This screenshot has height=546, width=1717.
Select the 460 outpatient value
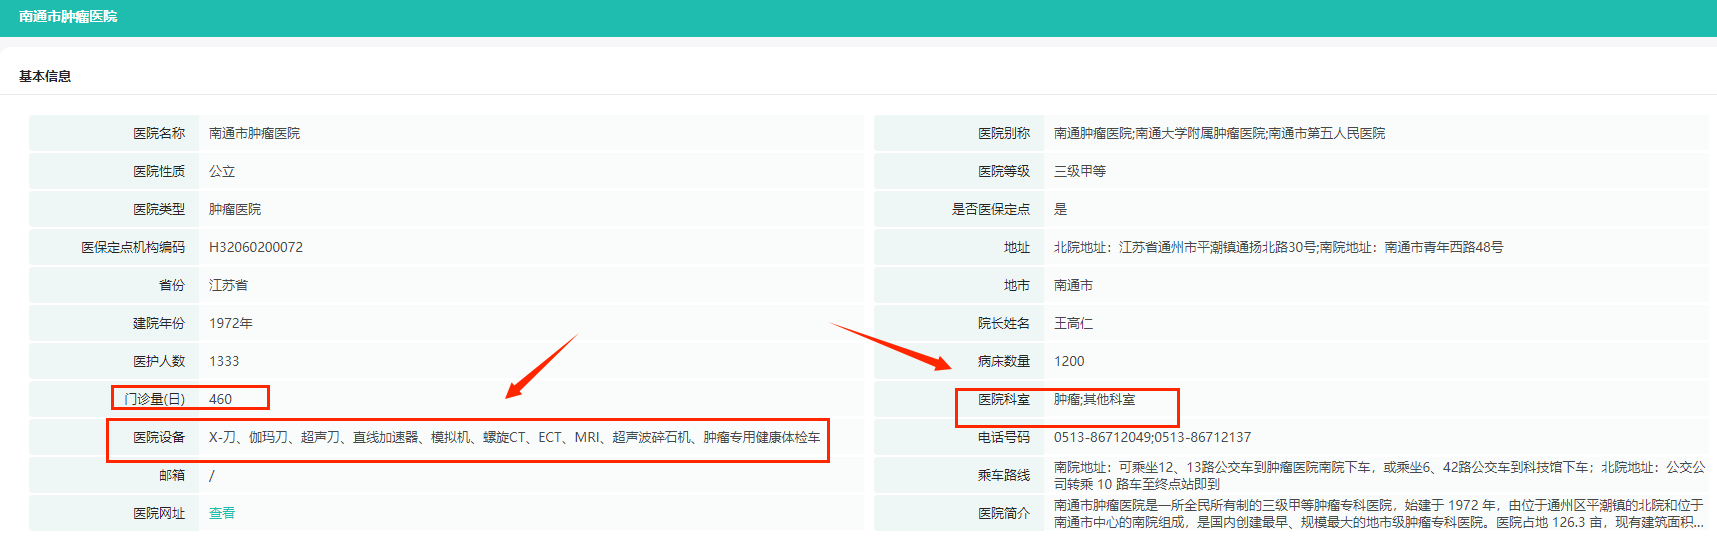tap(220, 399)
